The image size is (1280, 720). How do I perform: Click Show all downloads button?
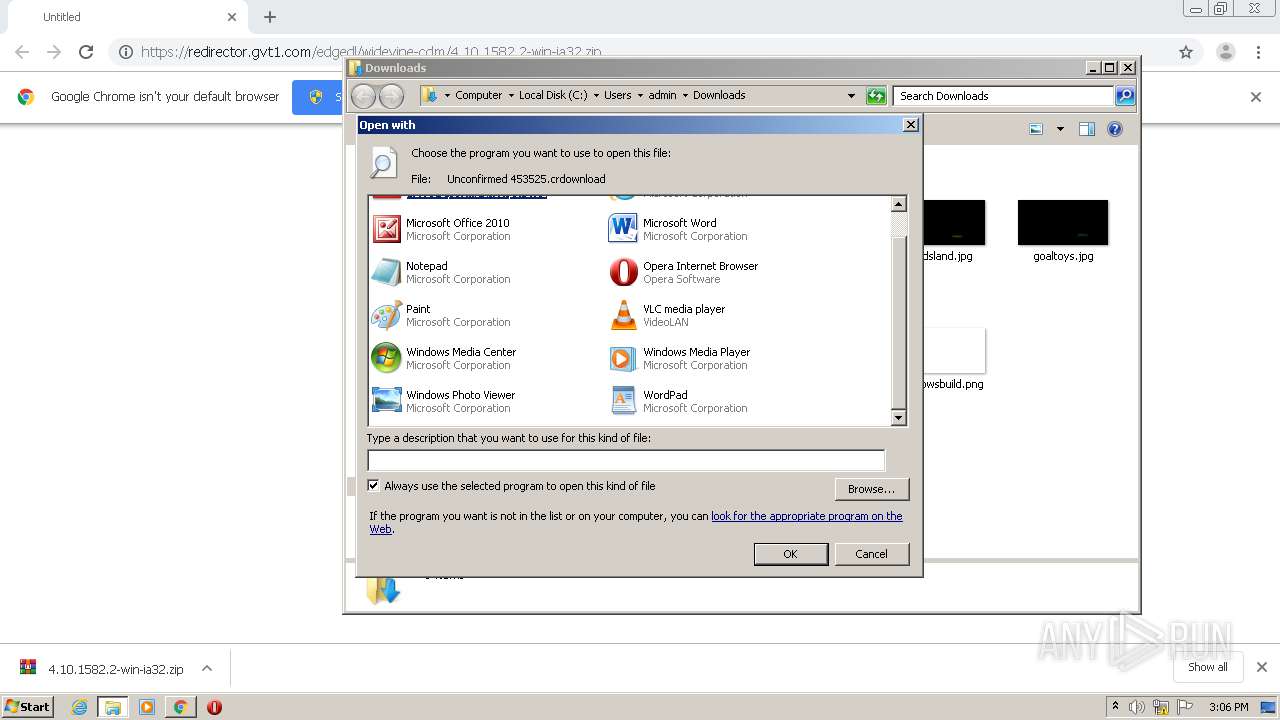coord(1207,667)
